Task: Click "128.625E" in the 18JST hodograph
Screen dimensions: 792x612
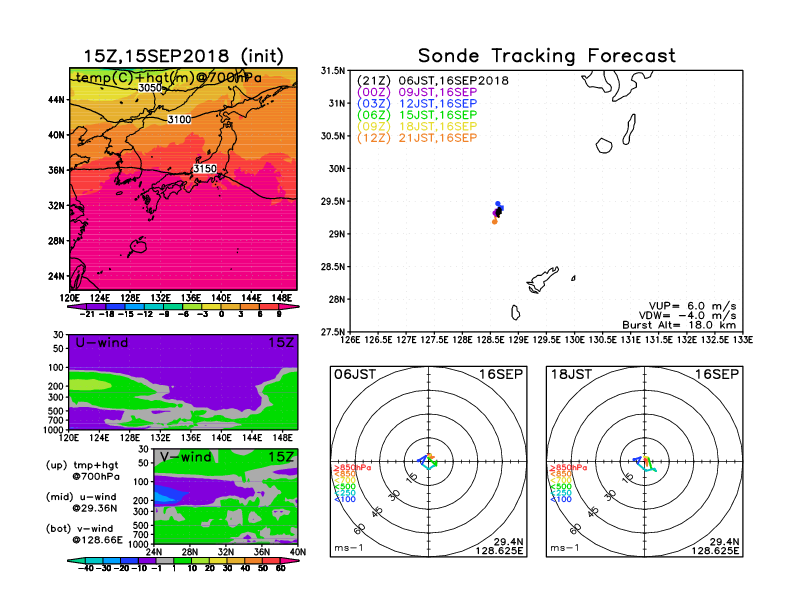Action: [x=715, y=551]
